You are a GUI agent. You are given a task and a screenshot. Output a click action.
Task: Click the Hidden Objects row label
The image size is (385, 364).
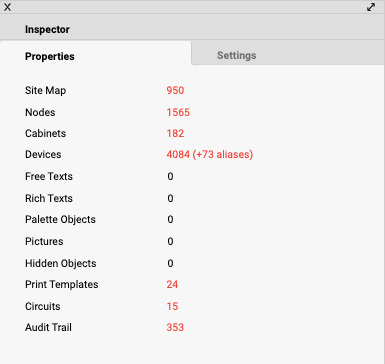tap(61, 263)
